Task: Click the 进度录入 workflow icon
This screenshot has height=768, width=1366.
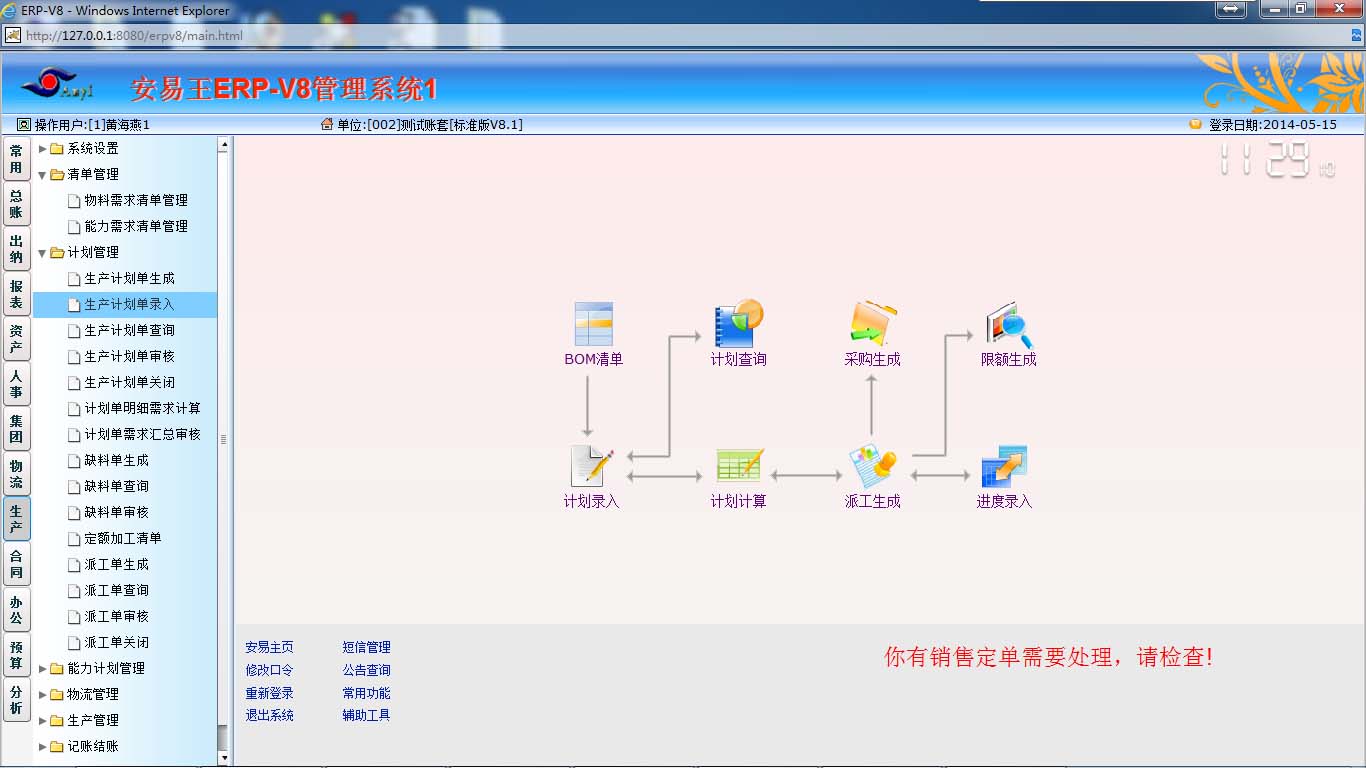Action: [1004, 467]
